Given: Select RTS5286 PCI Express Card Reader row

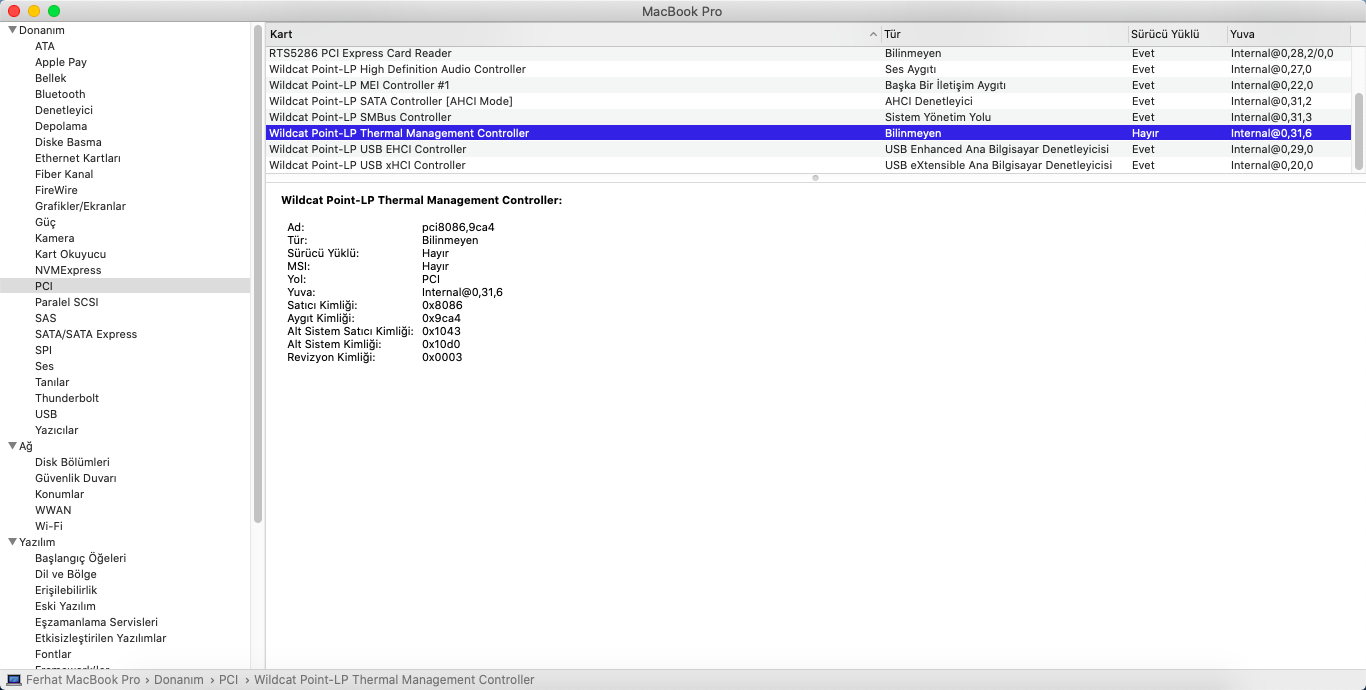Looking at the screenshot, I should 360,53.
